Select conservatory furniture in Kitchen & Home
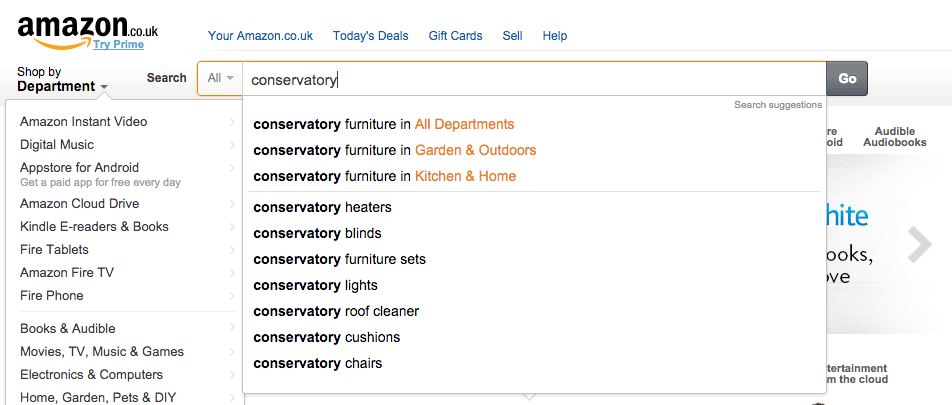This screenshot has width=952, height=405. coord(384,176)
